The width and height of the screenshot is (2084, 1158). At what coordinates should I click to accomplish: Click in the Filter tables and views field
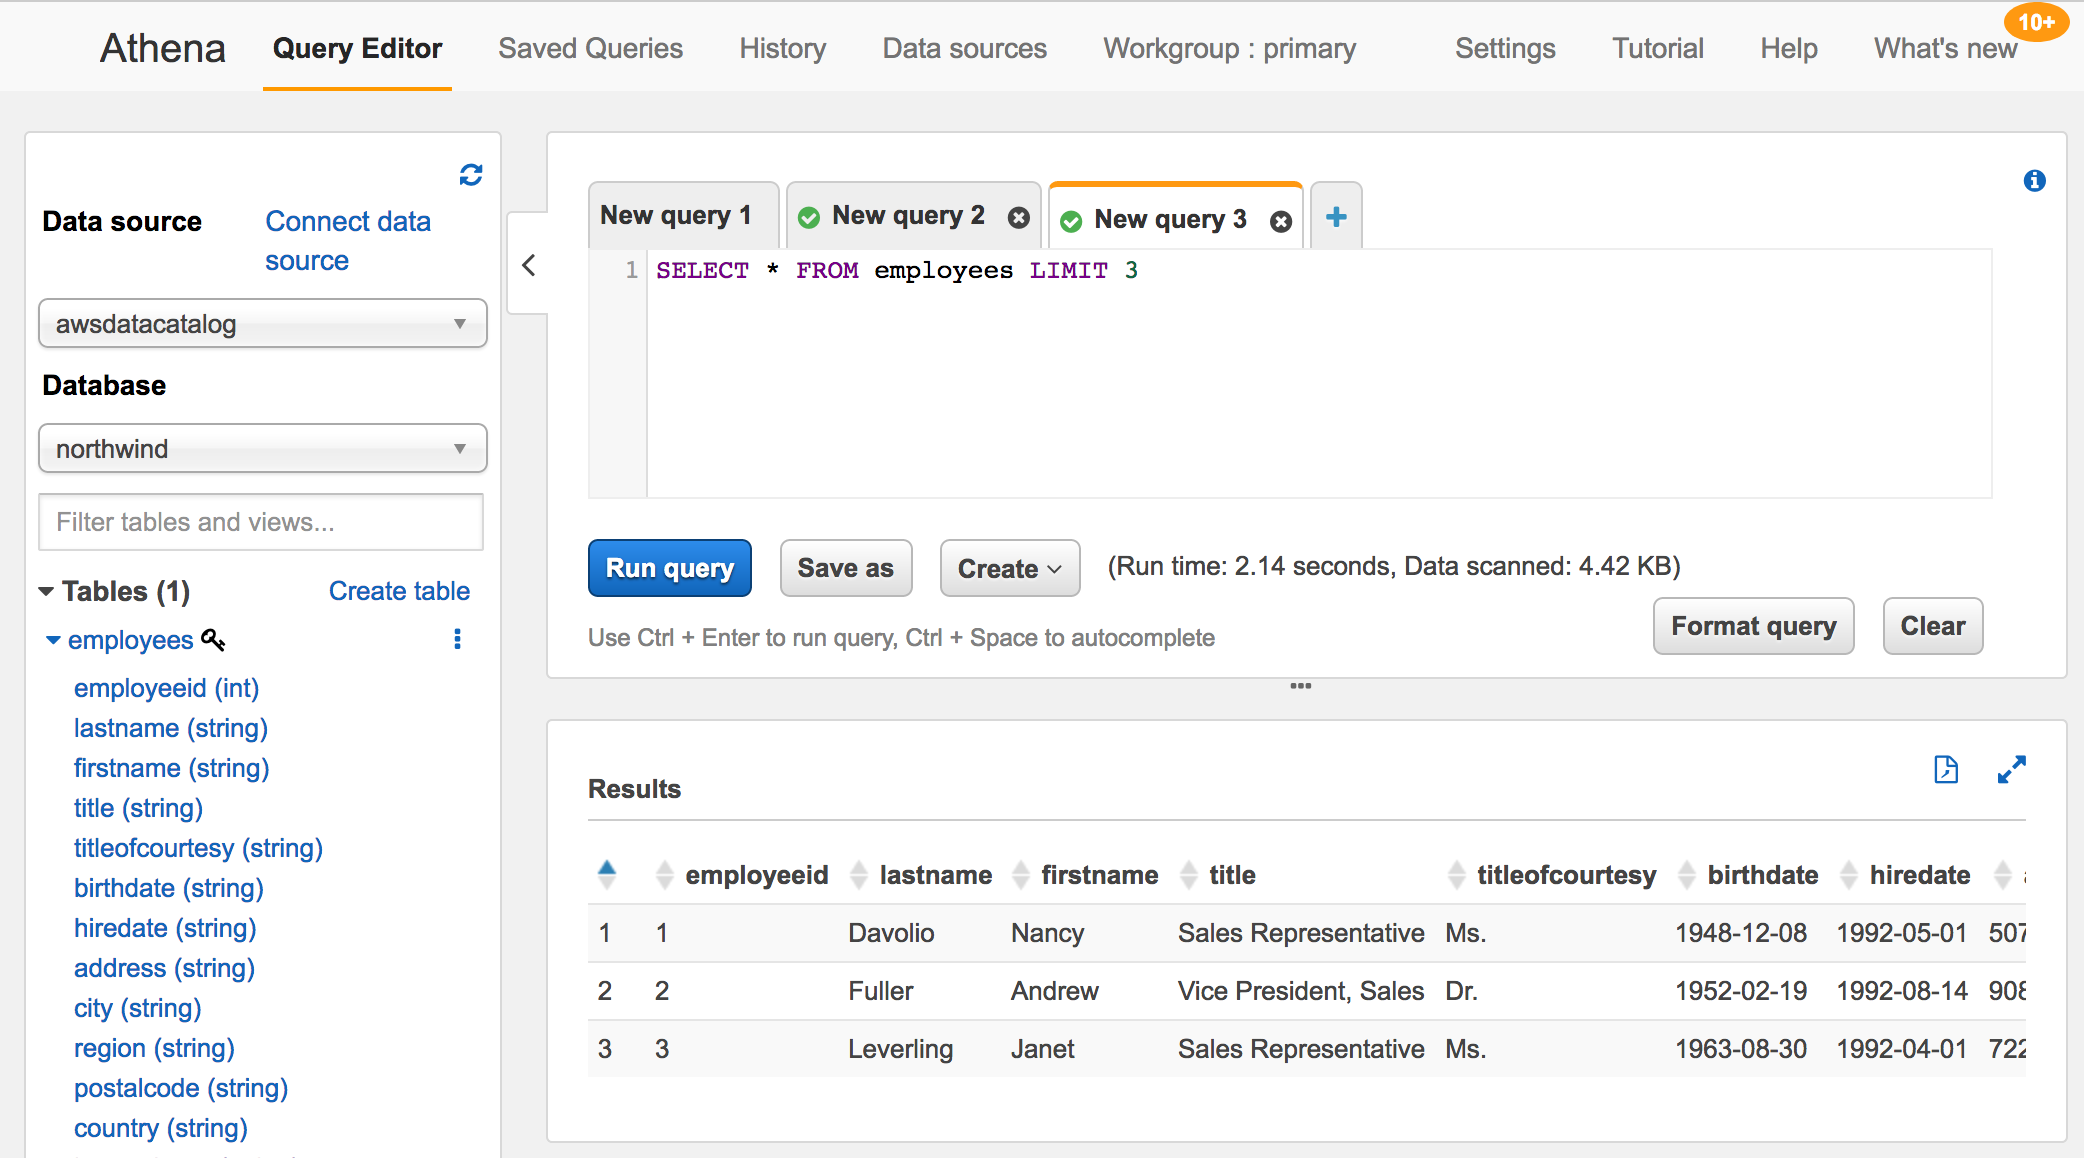click(x=261, y=522)
